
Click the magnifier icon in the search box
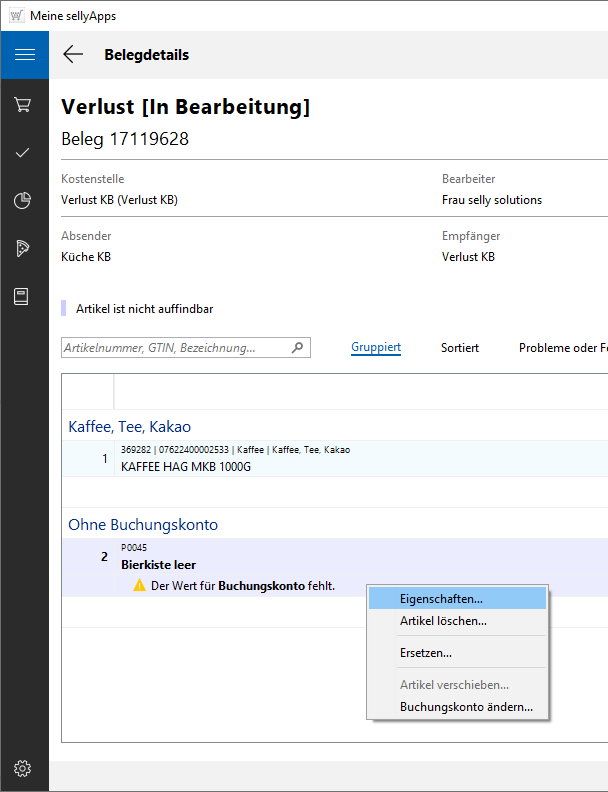pos(297,348)
